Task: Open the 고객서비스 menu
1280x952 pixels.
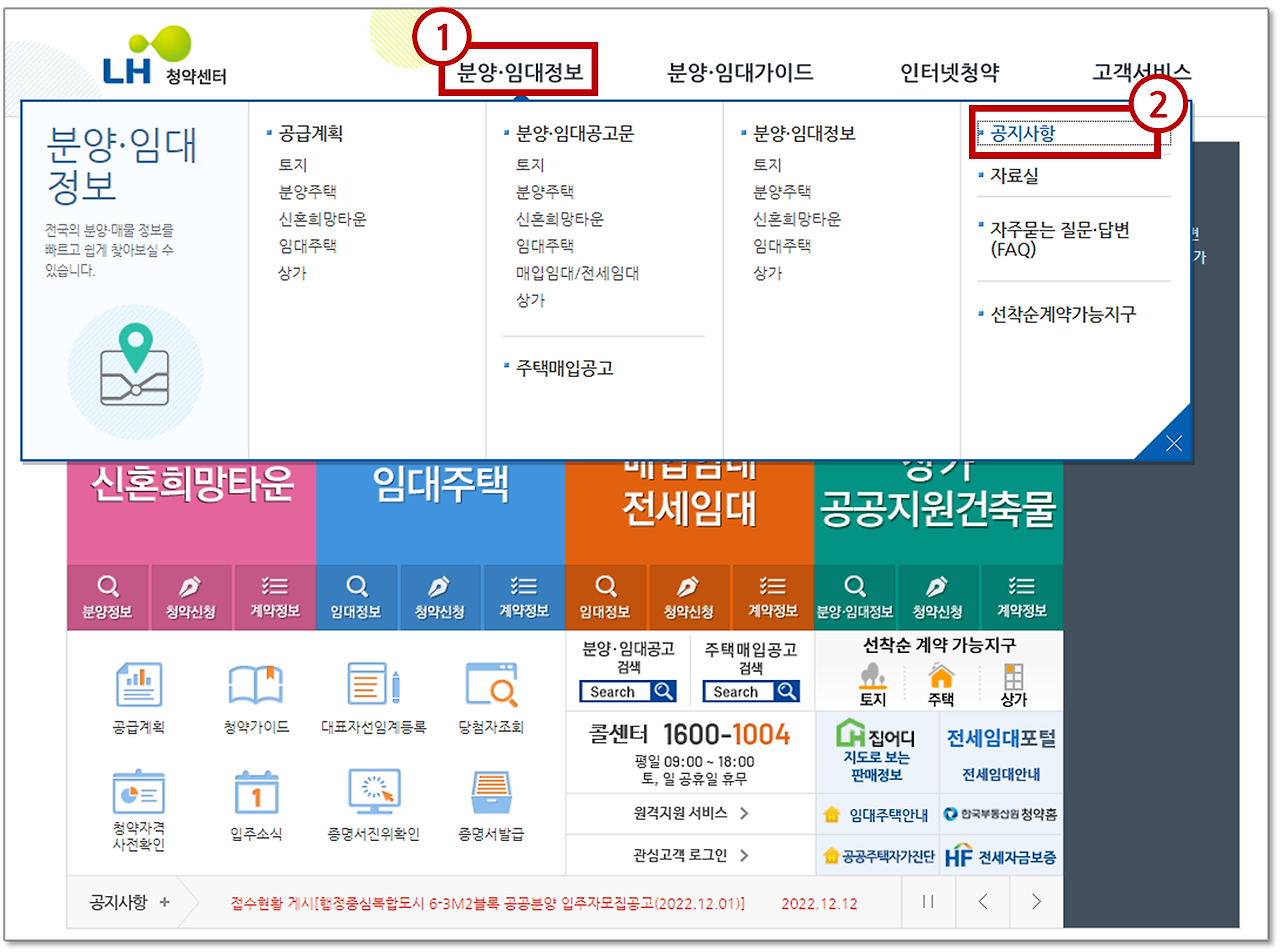Action: tap(1142, 72)
